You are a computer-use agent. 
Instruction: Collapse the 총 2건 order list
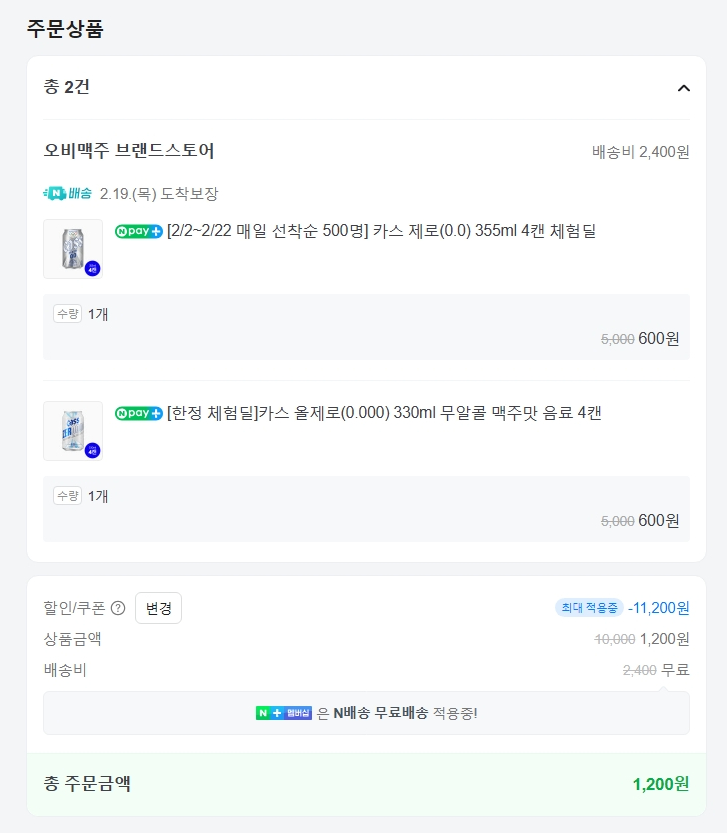pos(684,88)
